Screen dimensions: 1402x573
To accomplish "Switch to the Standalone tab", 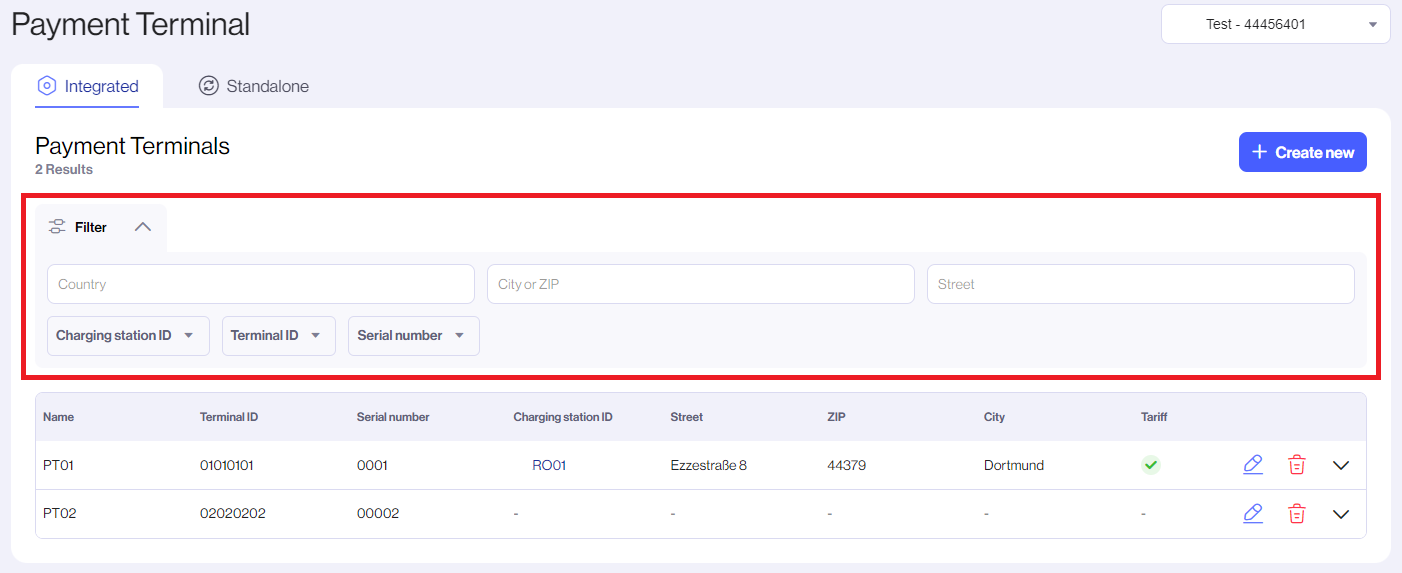I will 254,86.
